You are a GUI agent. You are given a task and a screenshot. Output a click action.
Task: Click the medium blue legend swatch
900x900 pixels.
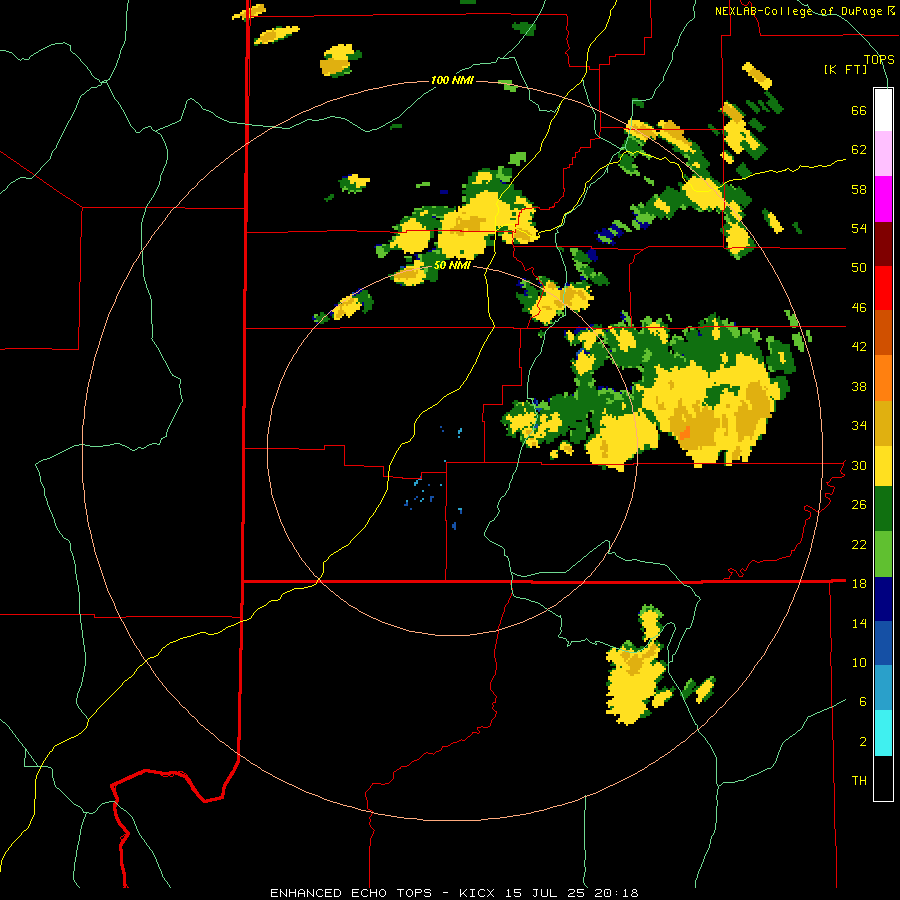coord(883,643)
